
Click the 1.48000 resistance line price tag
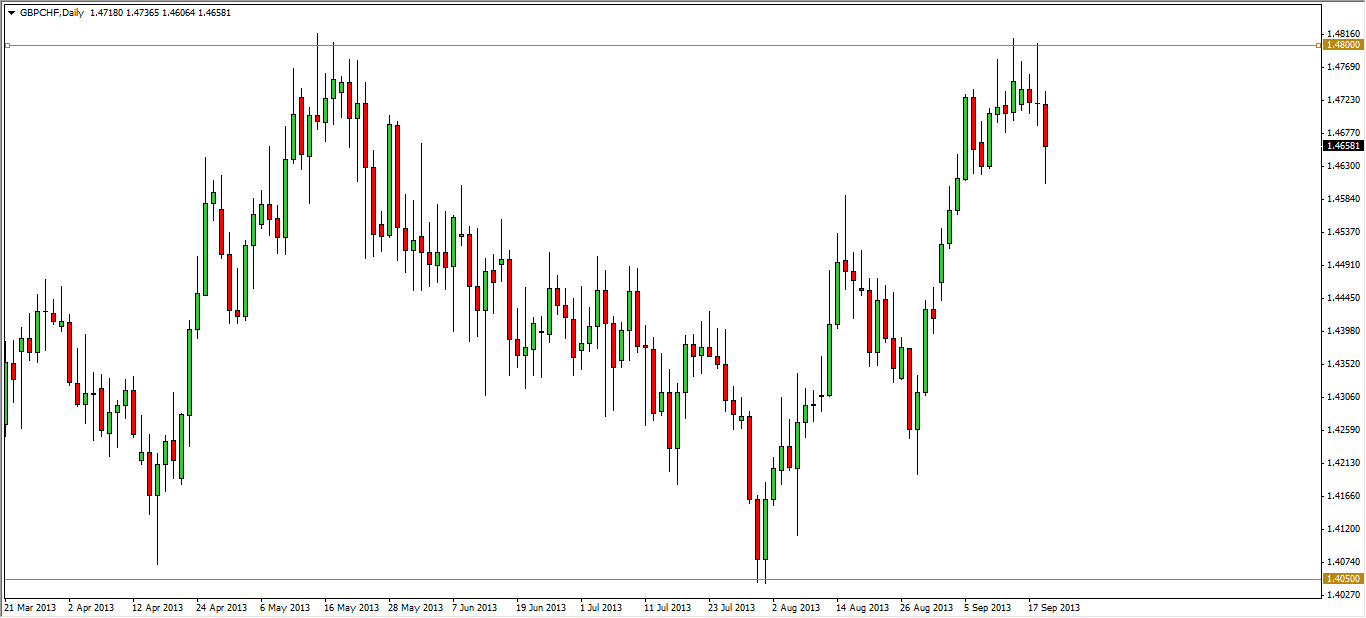click(x=1342, y=45)
